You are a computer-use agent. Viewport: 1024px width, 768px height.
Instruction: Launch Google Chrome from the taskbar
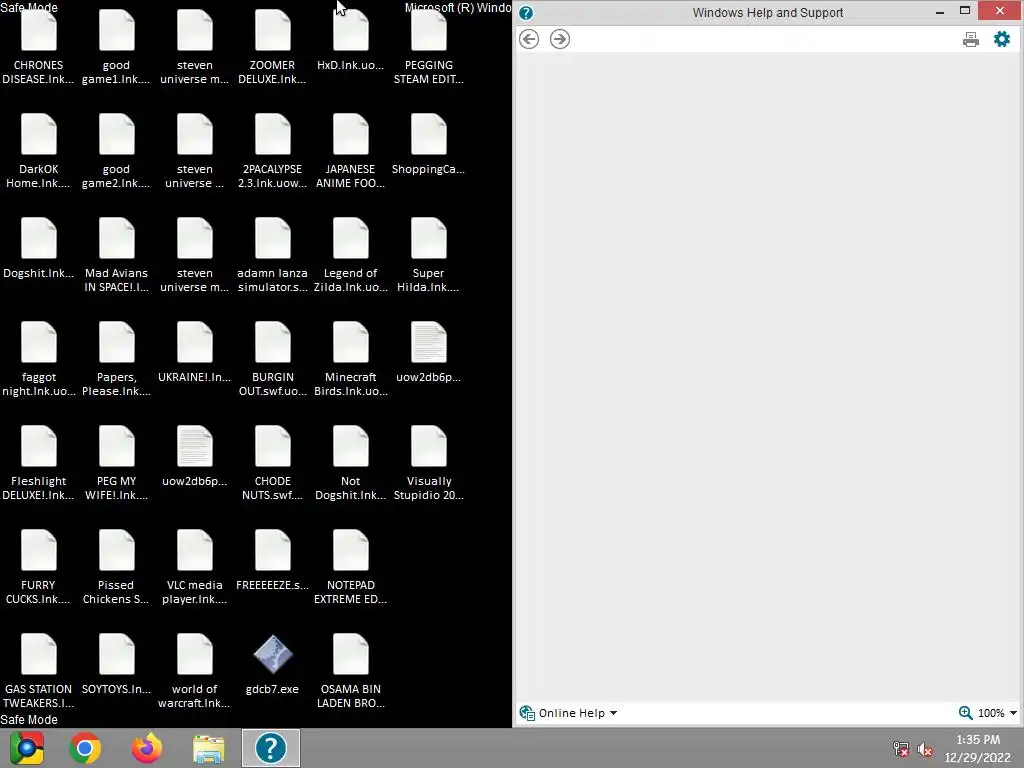click(x=85, y=748)
